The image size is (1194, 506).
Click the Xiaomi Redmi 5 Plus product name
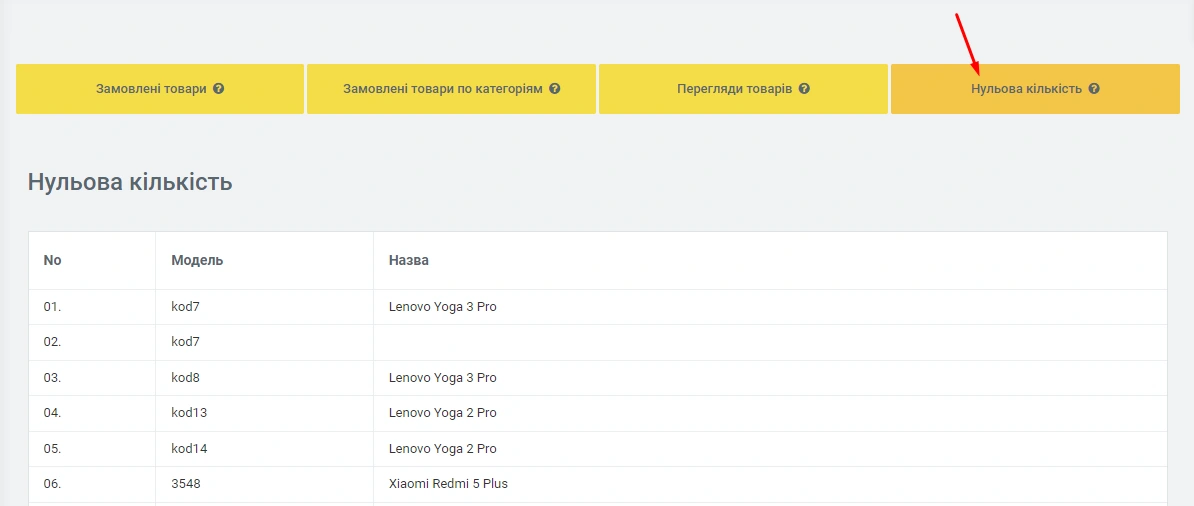(x=448, y=484)
